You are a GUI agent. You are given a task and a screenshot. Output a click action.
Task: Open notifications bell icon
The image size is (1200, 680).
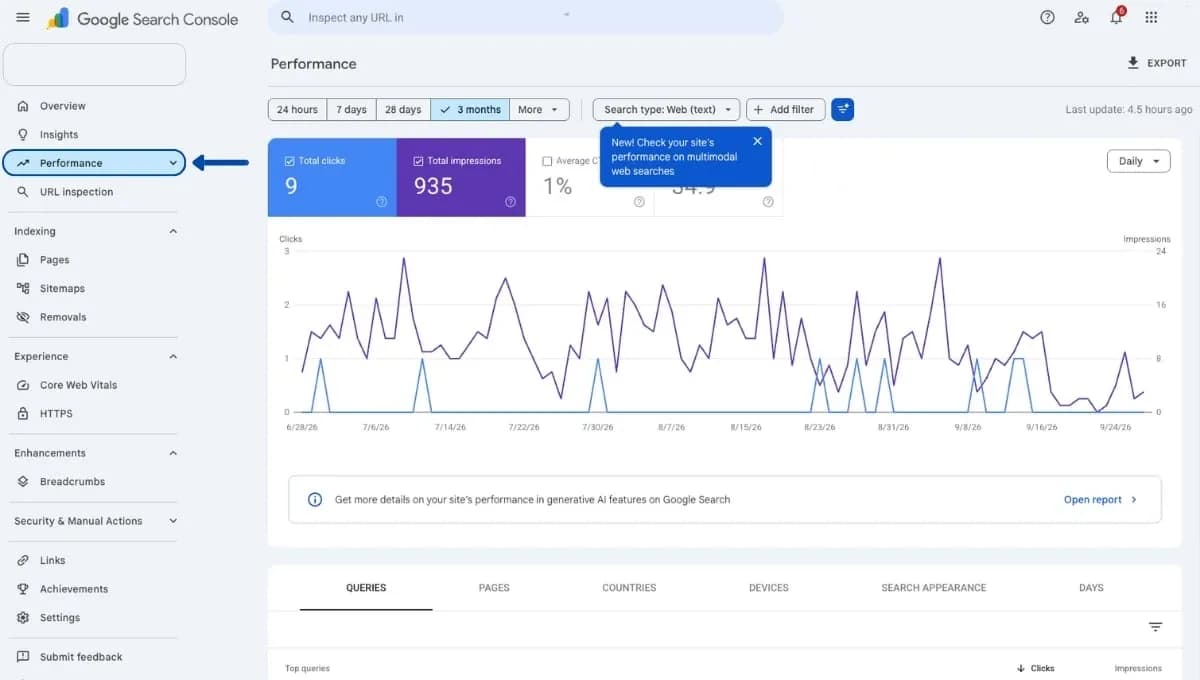click(1117, 17)
